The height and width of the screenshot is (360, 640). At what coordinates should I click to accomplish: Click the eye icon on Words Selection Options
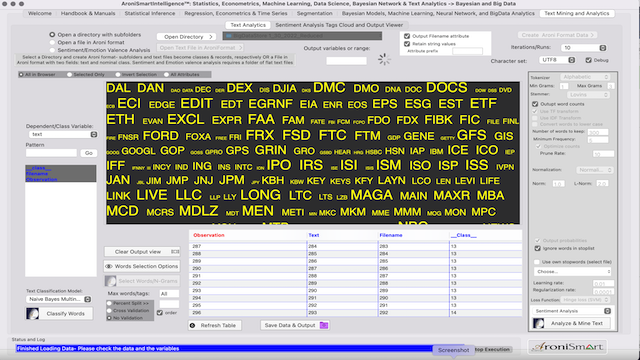tap(109, 266)
